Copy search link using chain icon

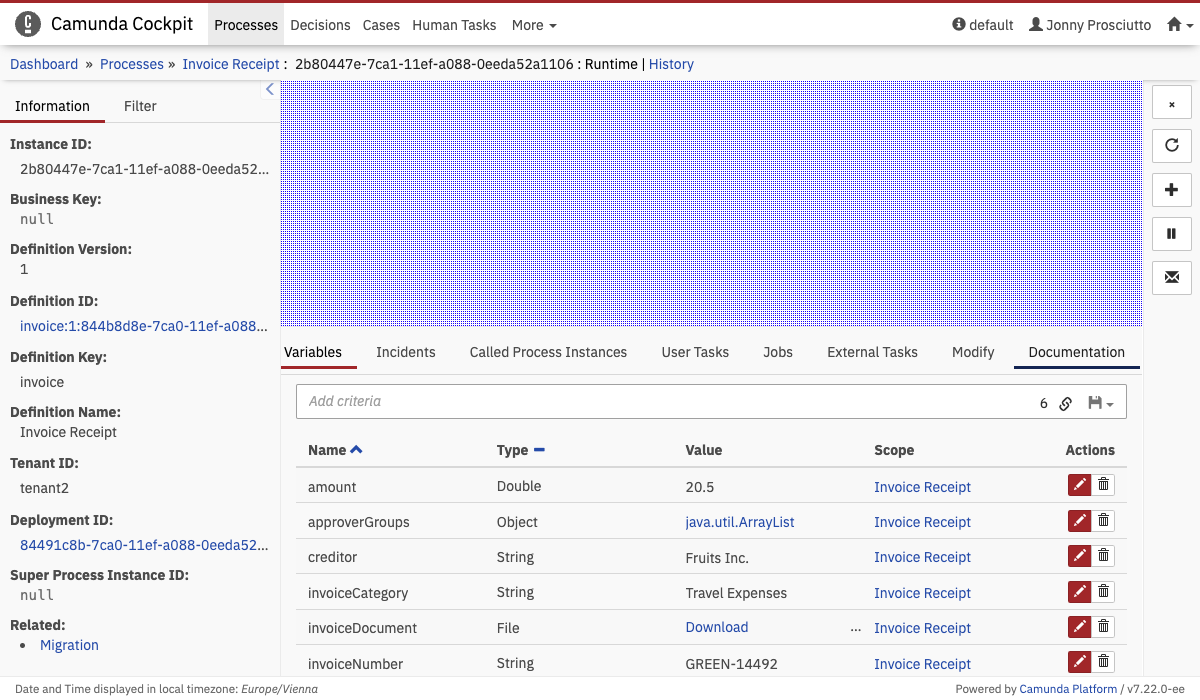tap(1066, 403)
